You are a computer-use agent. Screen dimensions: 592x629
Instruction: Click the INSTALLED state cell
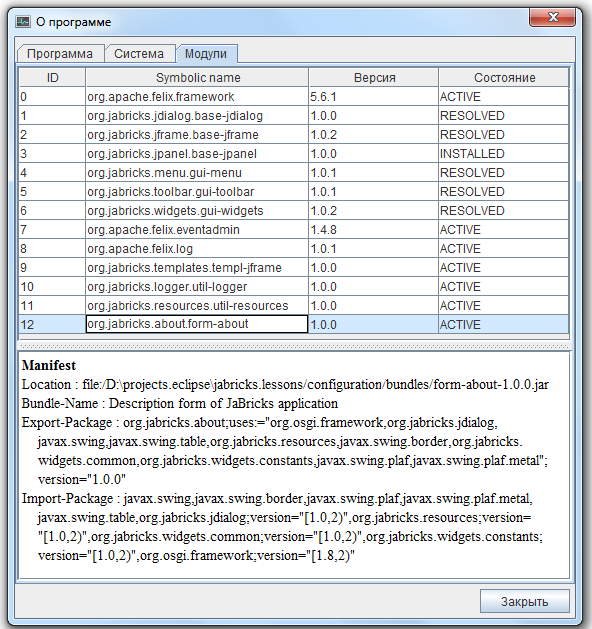pos(504,154)
